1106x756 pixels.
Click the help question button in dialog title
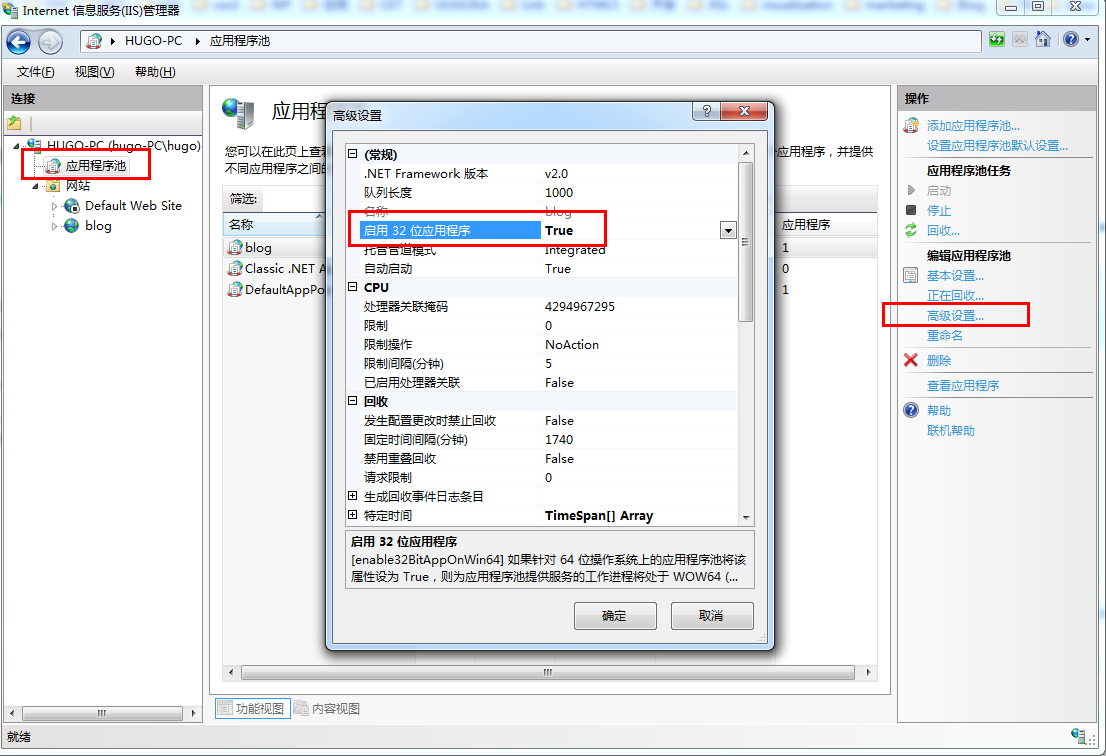coord(707,111)
